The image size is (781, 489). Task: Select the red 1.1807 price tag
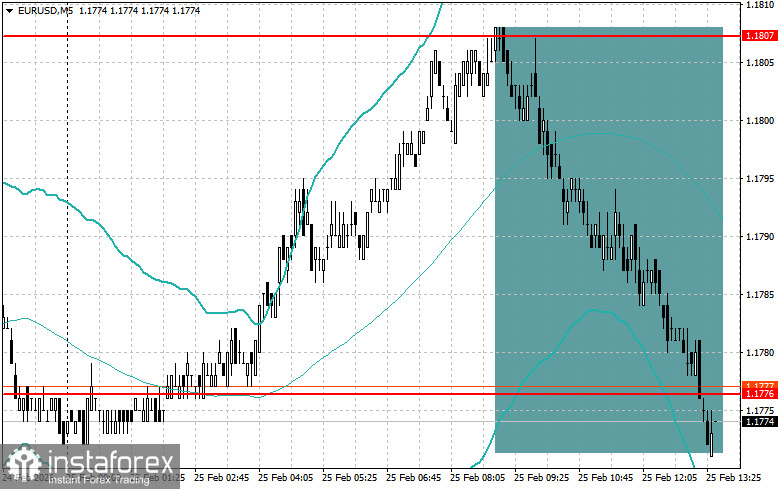tap(760, 36)
